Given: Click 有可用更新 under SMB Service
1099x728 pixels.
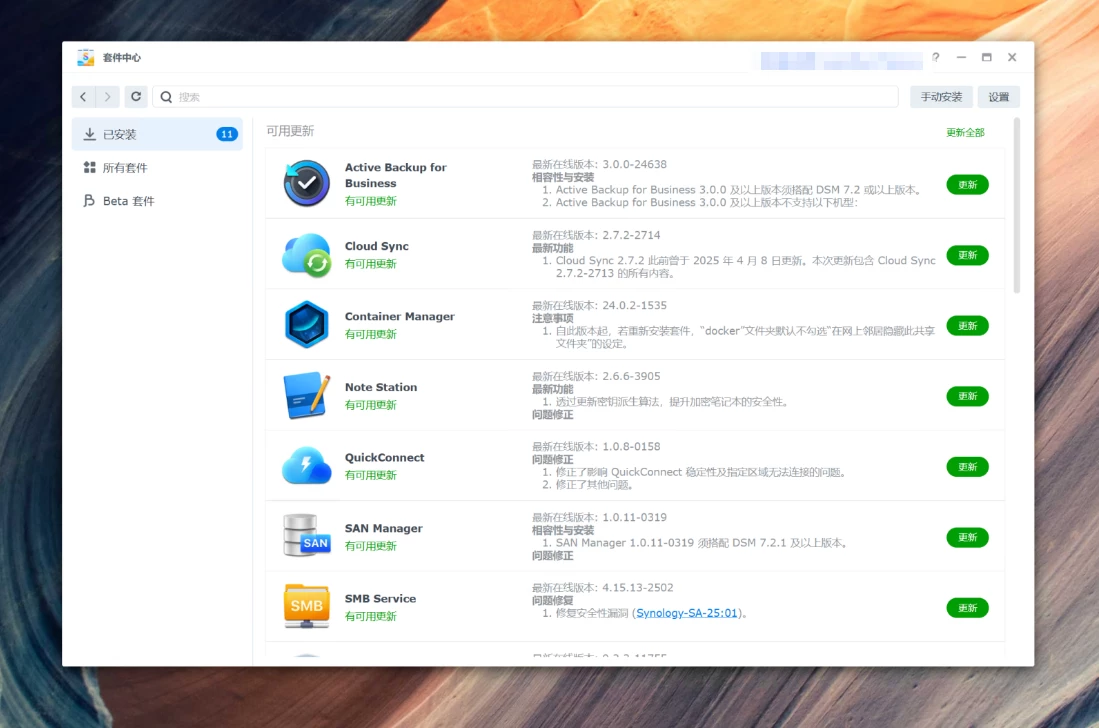Looking at the screenshot, I should 370,617.
